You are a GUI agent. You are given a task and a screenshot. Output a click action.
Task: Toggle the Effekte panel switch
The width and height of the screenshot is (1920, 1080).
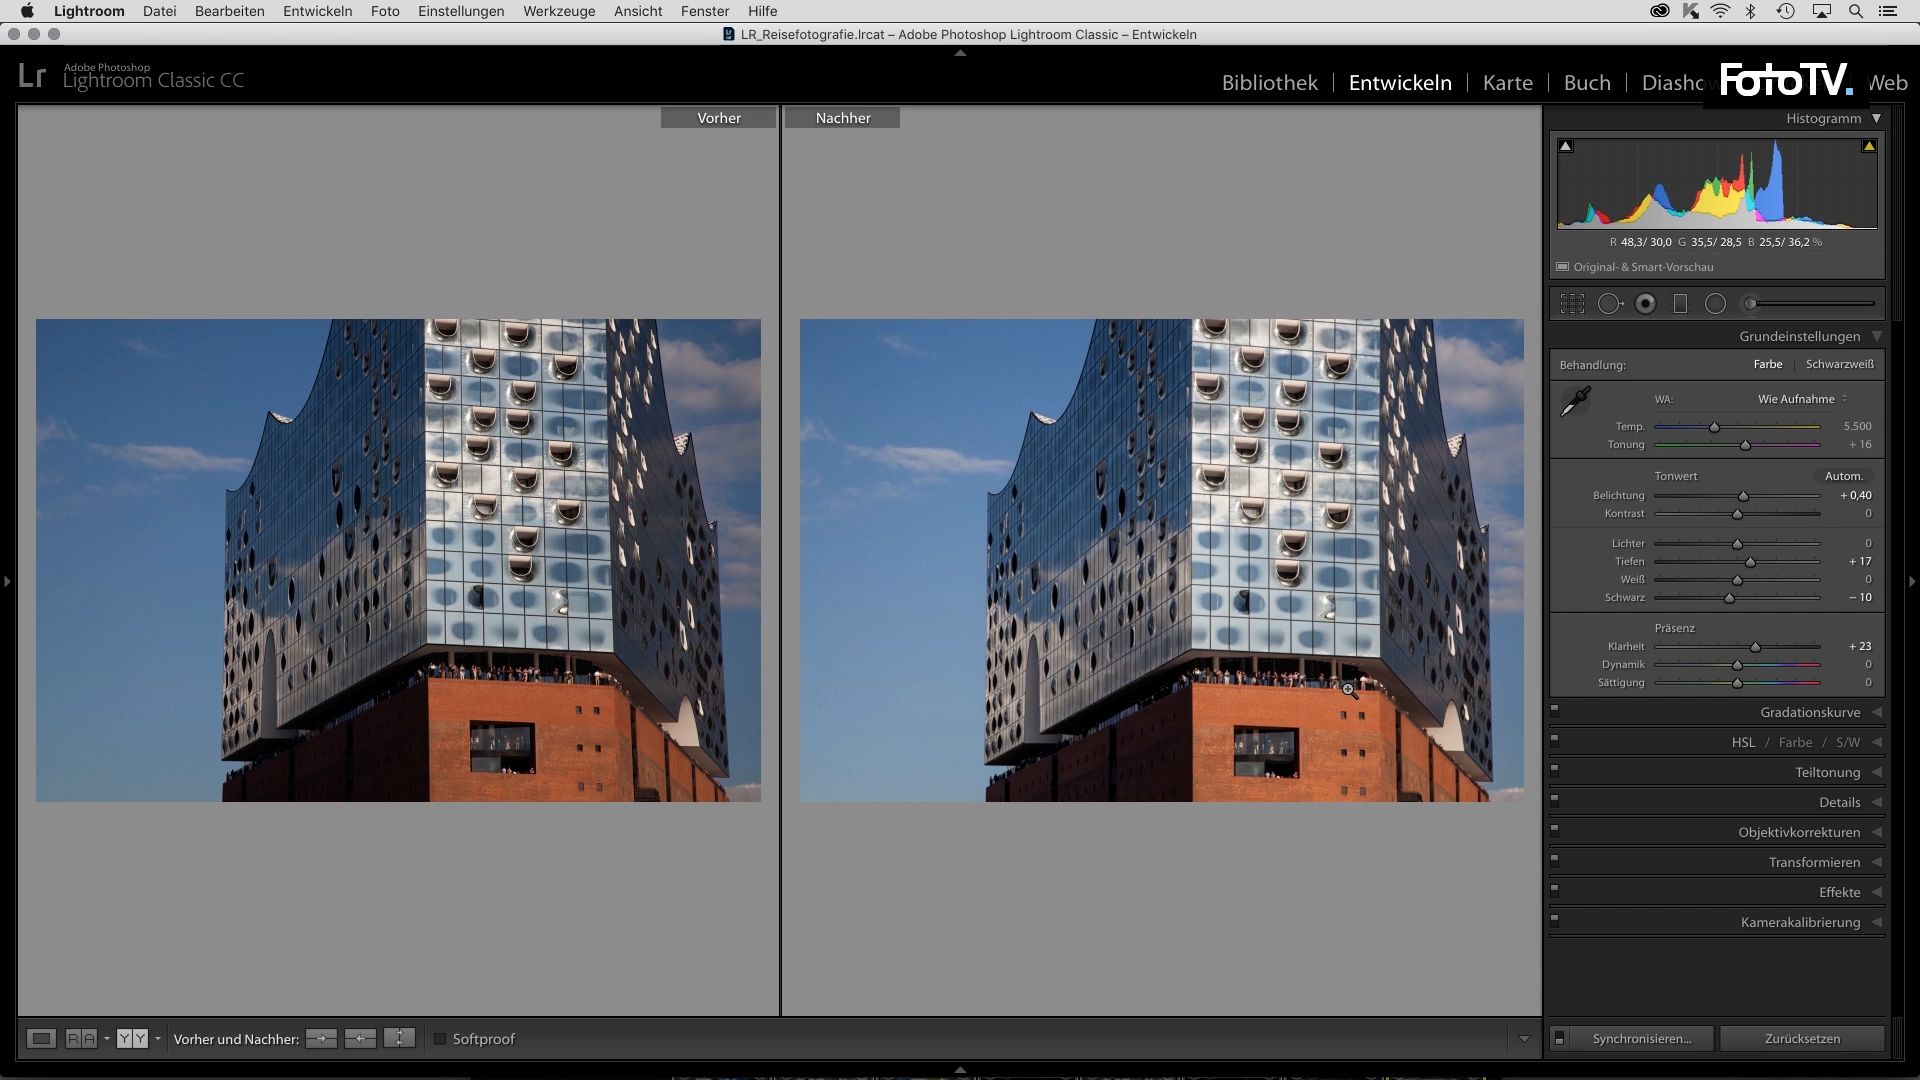click(1554, 891)
